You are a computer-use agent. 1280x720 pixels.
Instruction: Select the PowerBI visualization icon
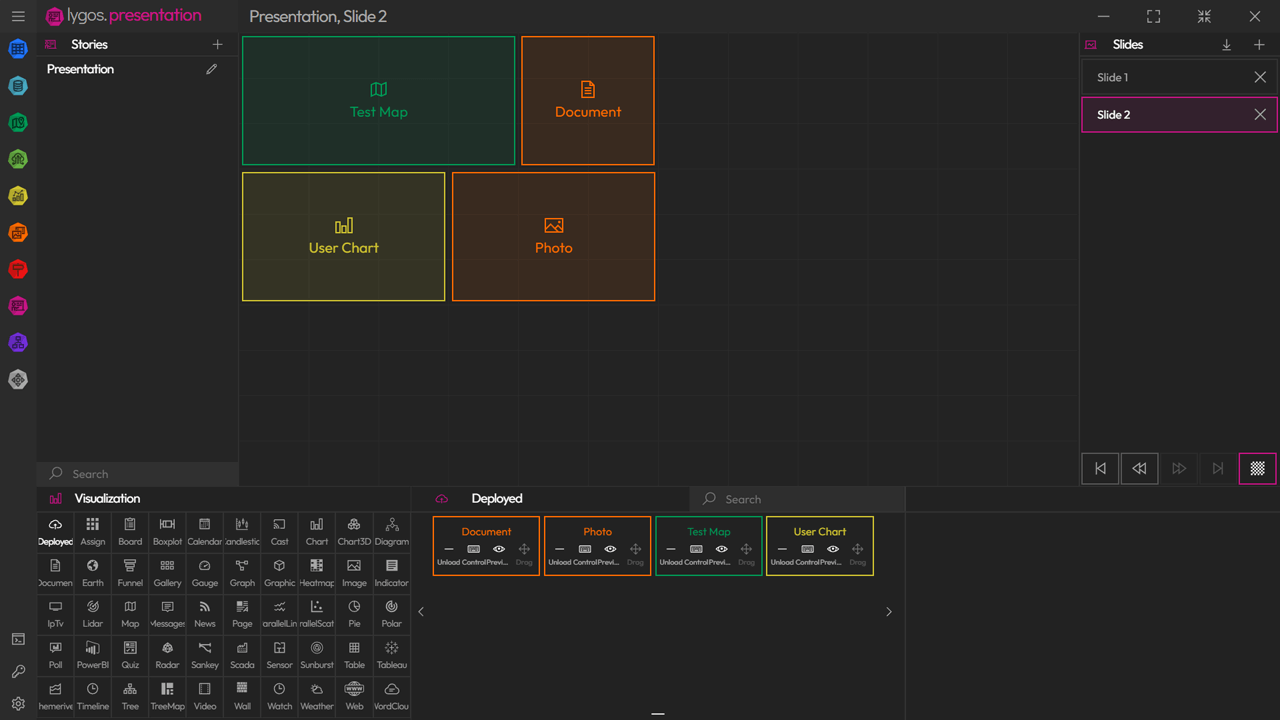pos(92,653)
